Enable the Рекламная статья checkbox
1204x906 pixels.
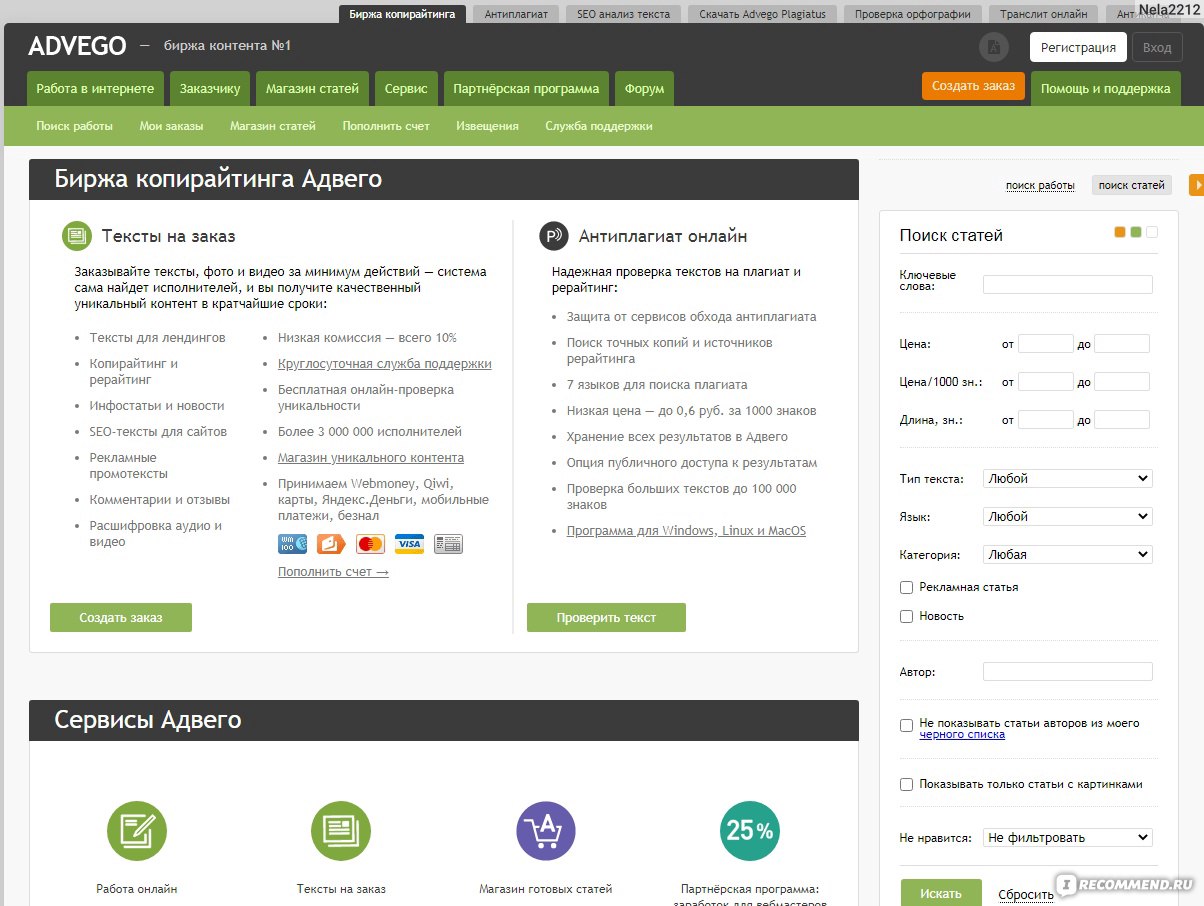pos(906,587)
